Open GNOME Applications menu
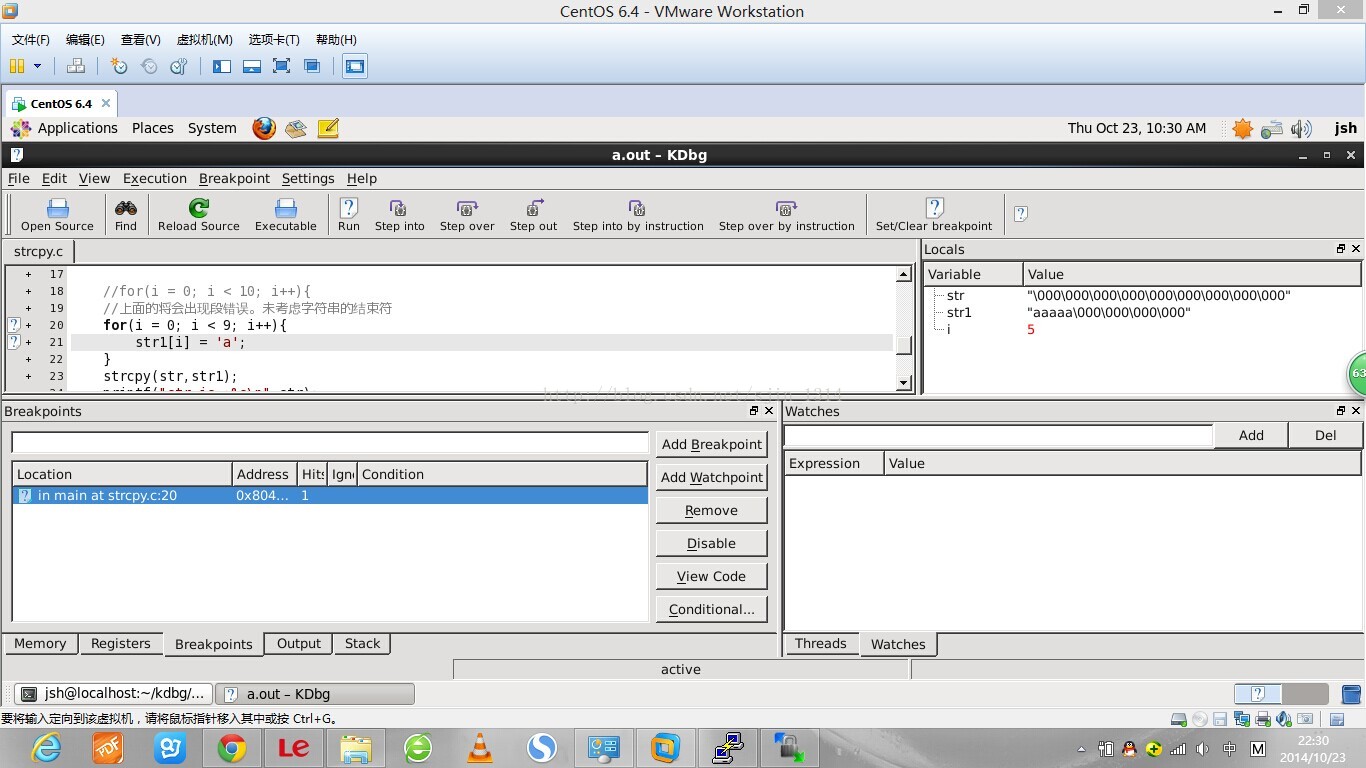Image resolution: width=1366 pixels, height=768 pixels. coord(65,128)
